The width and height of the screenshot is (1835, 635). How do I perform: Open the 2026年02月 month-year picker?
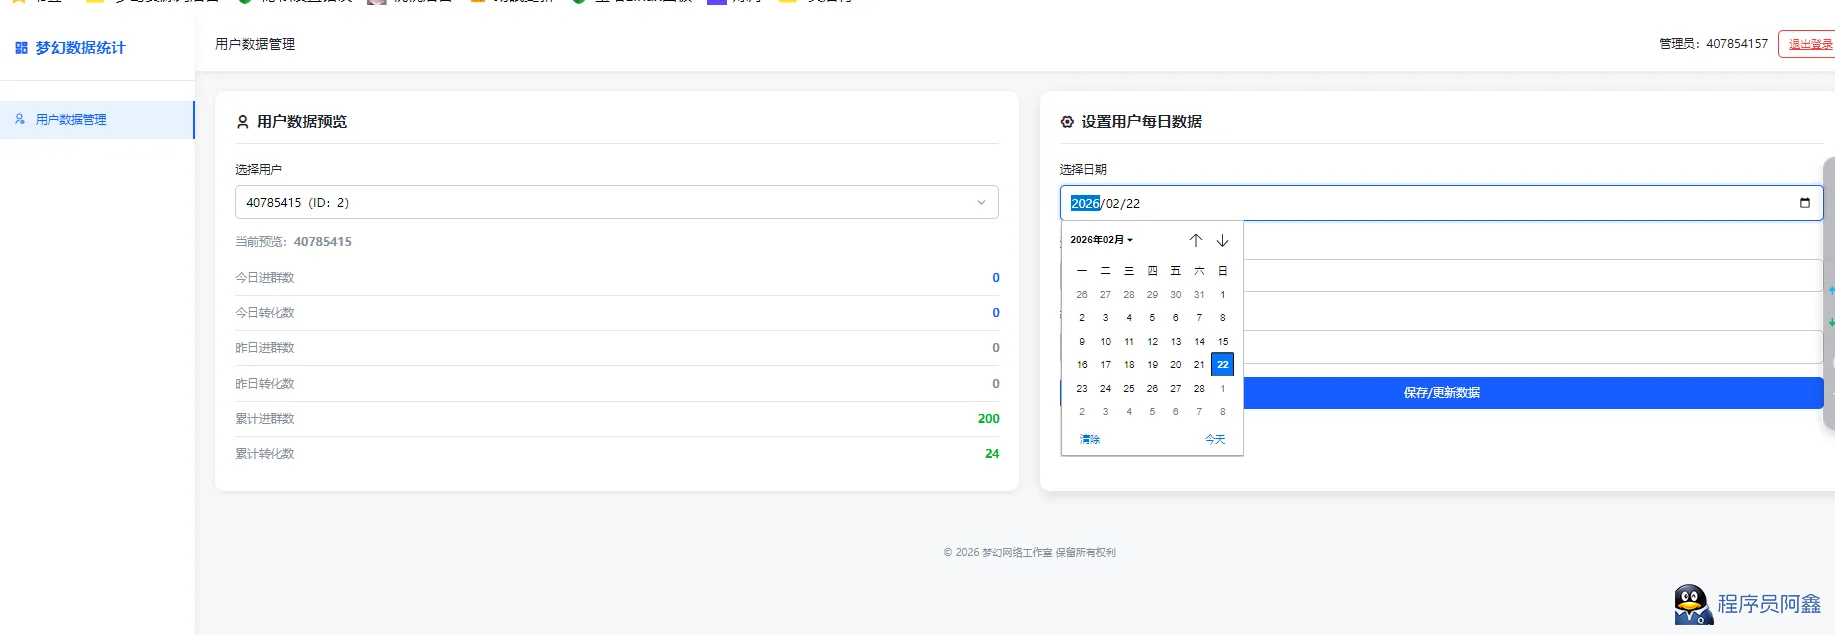coord(1101,240)
